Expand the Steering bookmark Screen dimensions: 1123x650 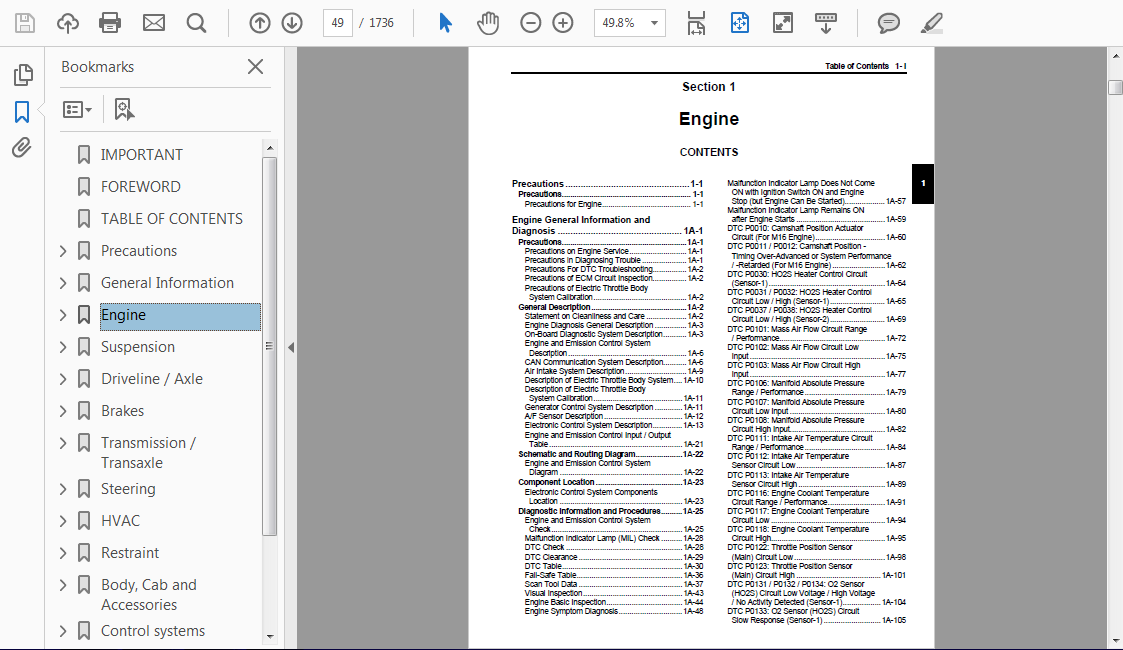coord(63,489)
